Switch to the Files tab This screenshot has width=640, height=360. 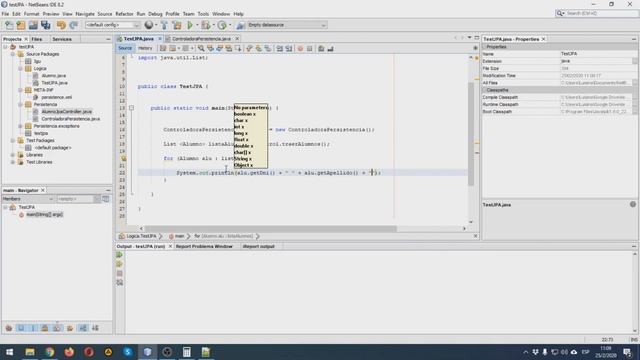(37, 39)
